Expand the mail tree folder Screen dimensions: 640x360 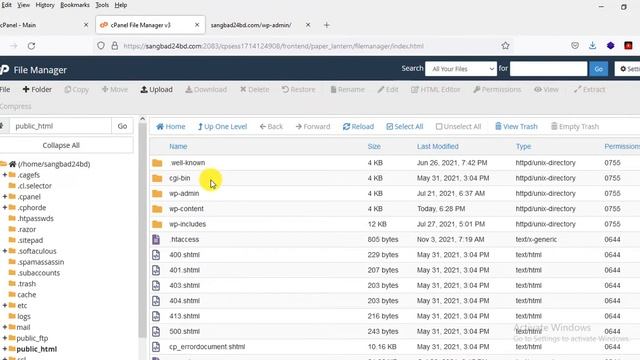tap(4, 327)
